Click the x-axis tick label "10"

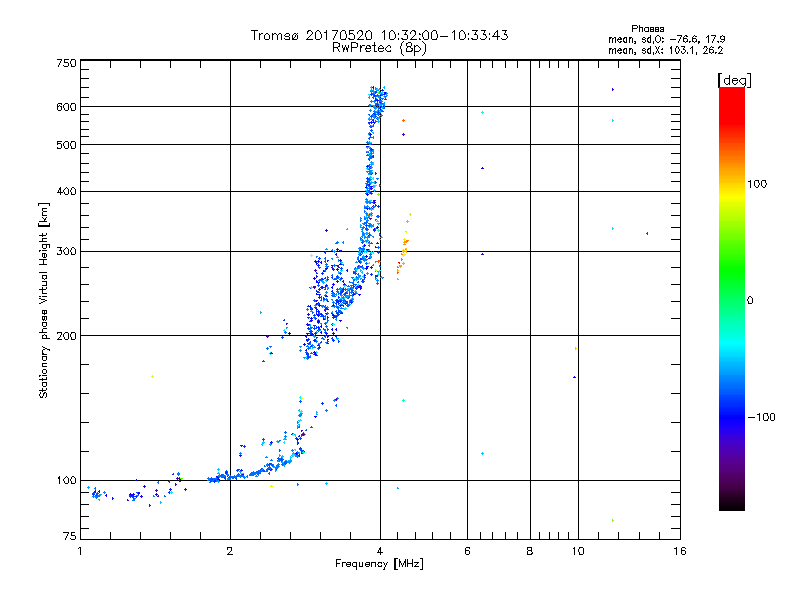pyautogui.click(x=578, y=551)
